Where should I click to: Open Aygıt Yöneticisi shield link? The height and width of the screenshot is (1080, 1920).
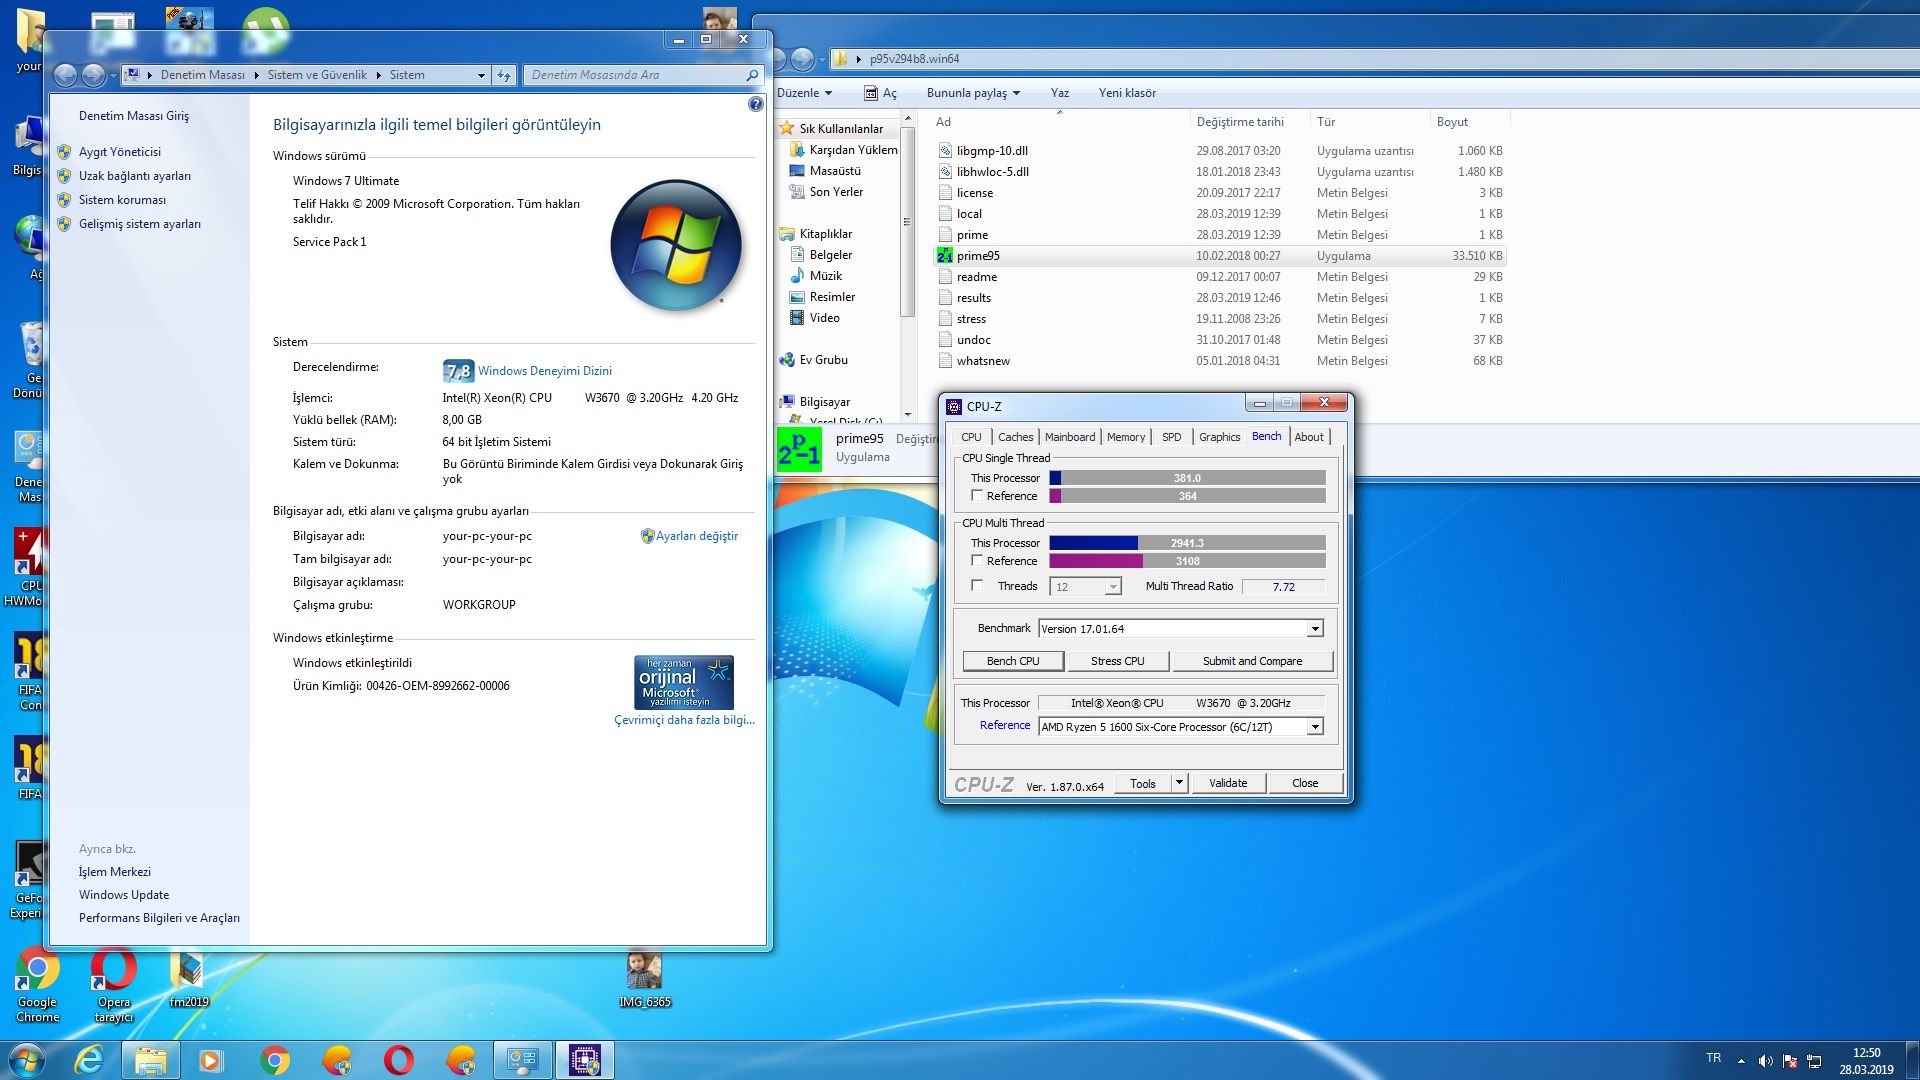(119, 152)
